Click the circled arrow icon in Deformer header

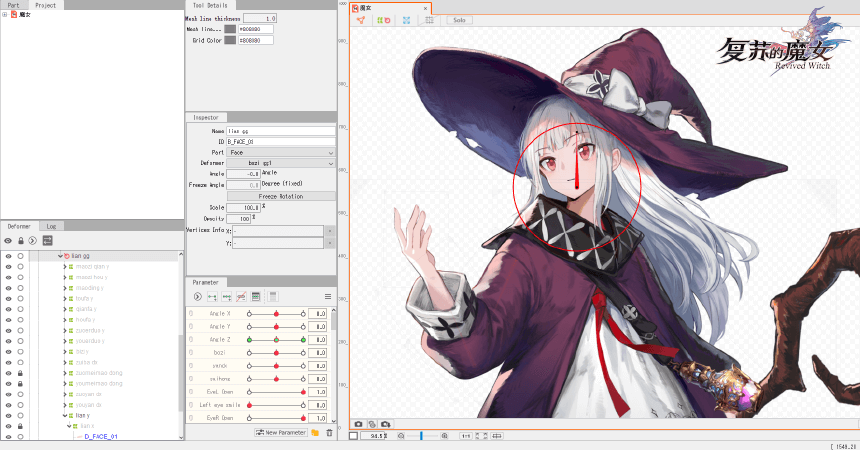click(x=33, y=241)
